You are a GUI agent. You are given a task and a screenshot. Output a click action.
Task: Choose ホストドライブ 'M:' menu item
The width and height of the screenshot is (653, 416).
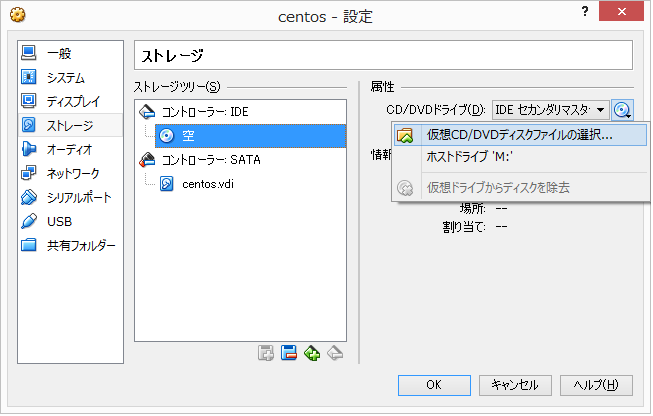521,157
